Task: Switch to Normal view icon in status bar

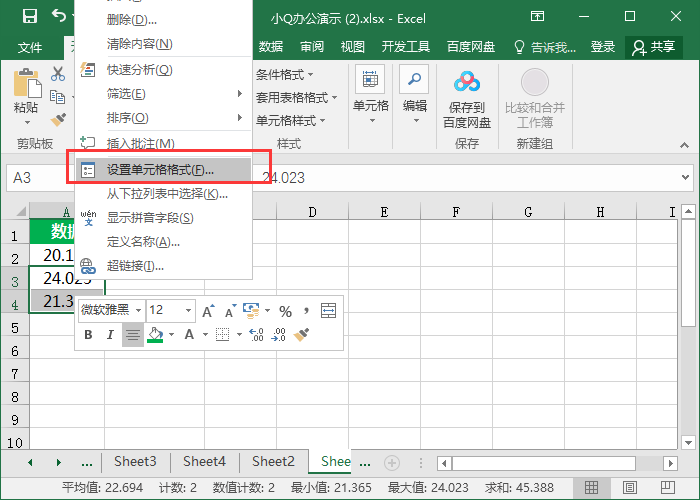Action: 591,487
